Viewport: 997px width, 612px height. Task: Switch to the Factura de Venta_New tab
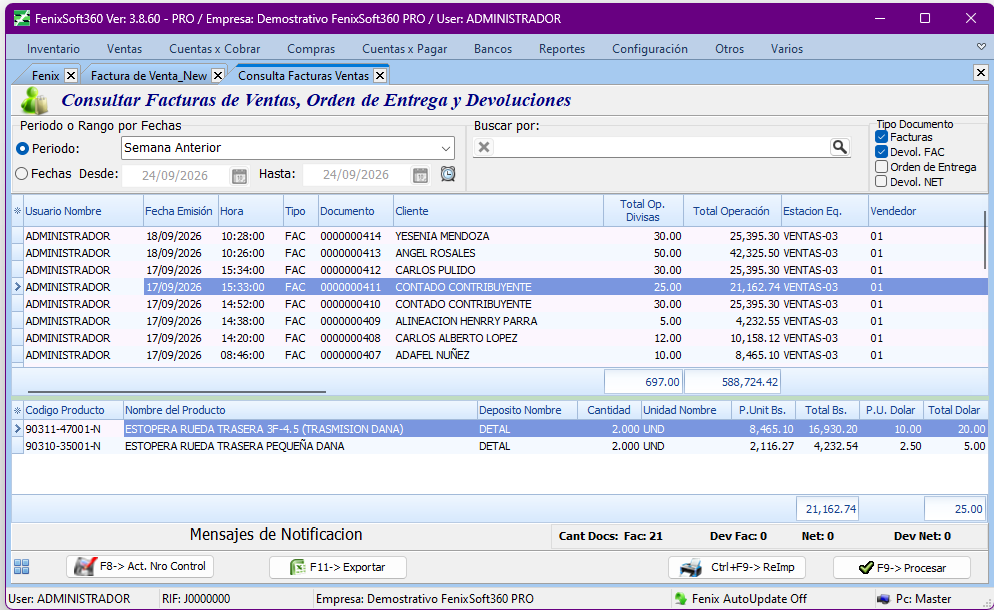coord(149,76)
